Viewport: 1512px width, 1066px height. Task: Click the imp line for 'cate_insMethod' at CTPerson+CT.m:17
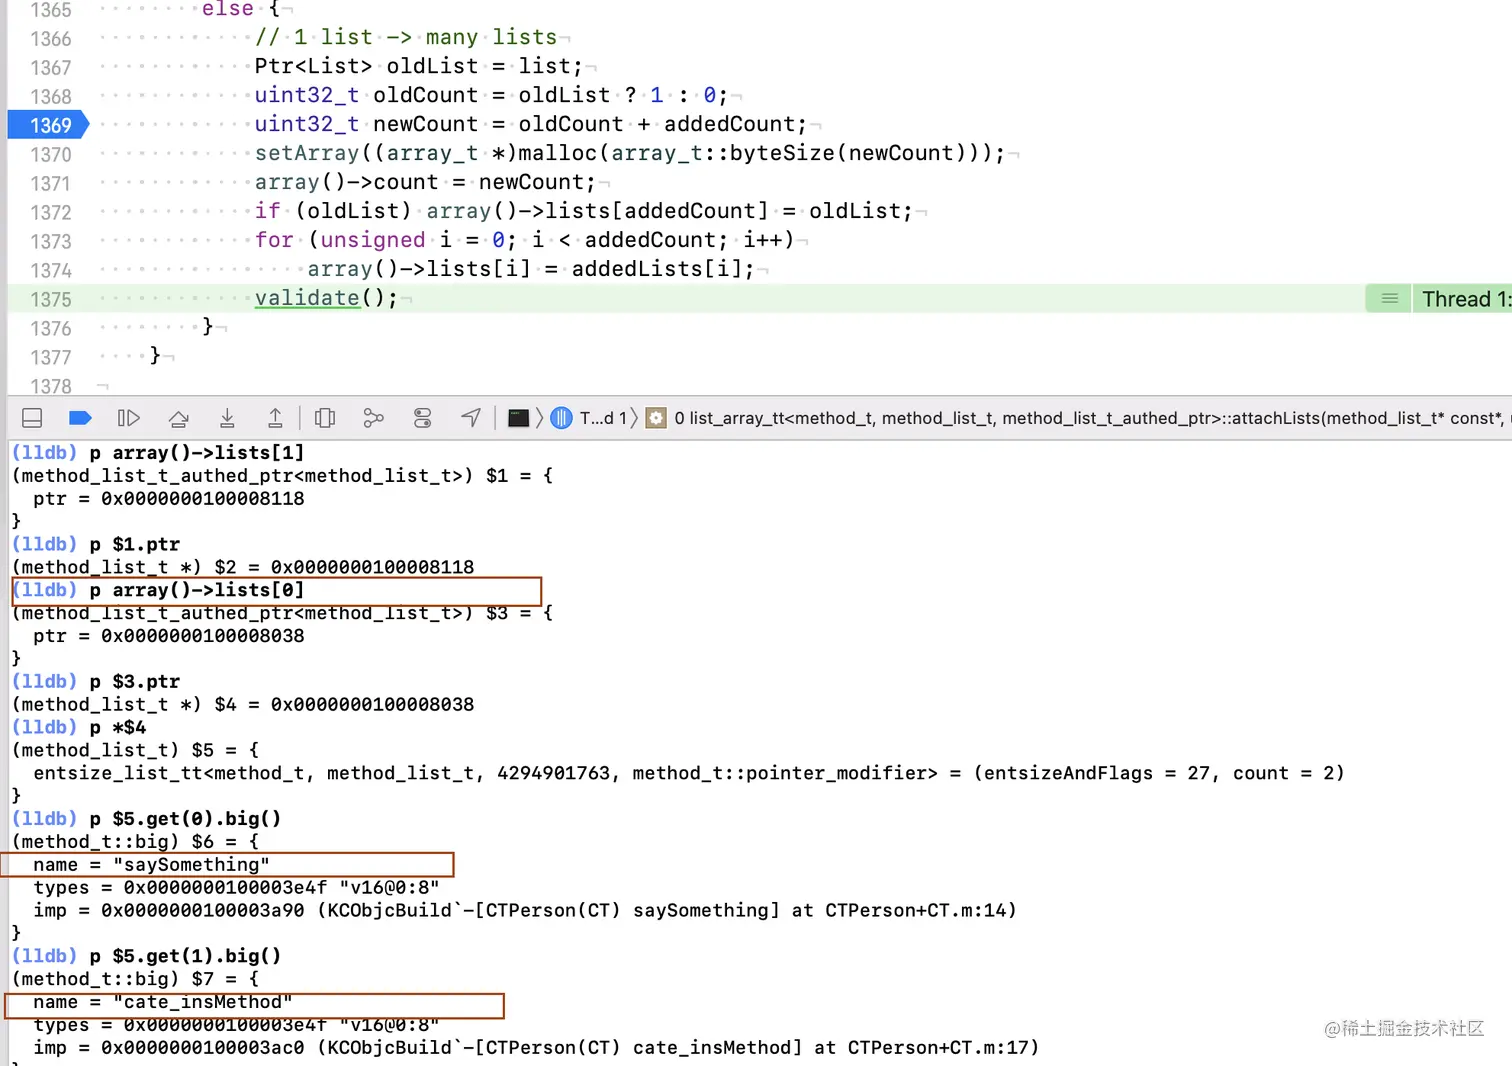tap(536, 1048)
